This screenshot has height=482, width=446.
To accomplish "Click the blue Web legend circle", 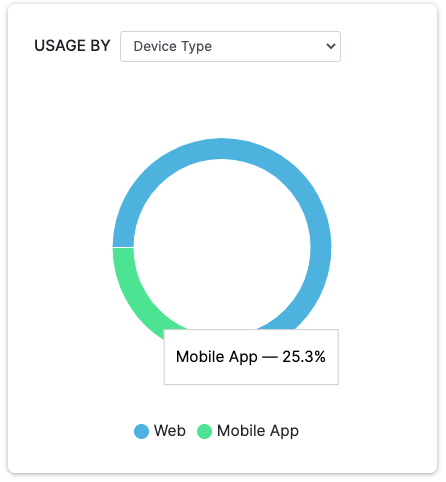I will [x=141, y=431].
